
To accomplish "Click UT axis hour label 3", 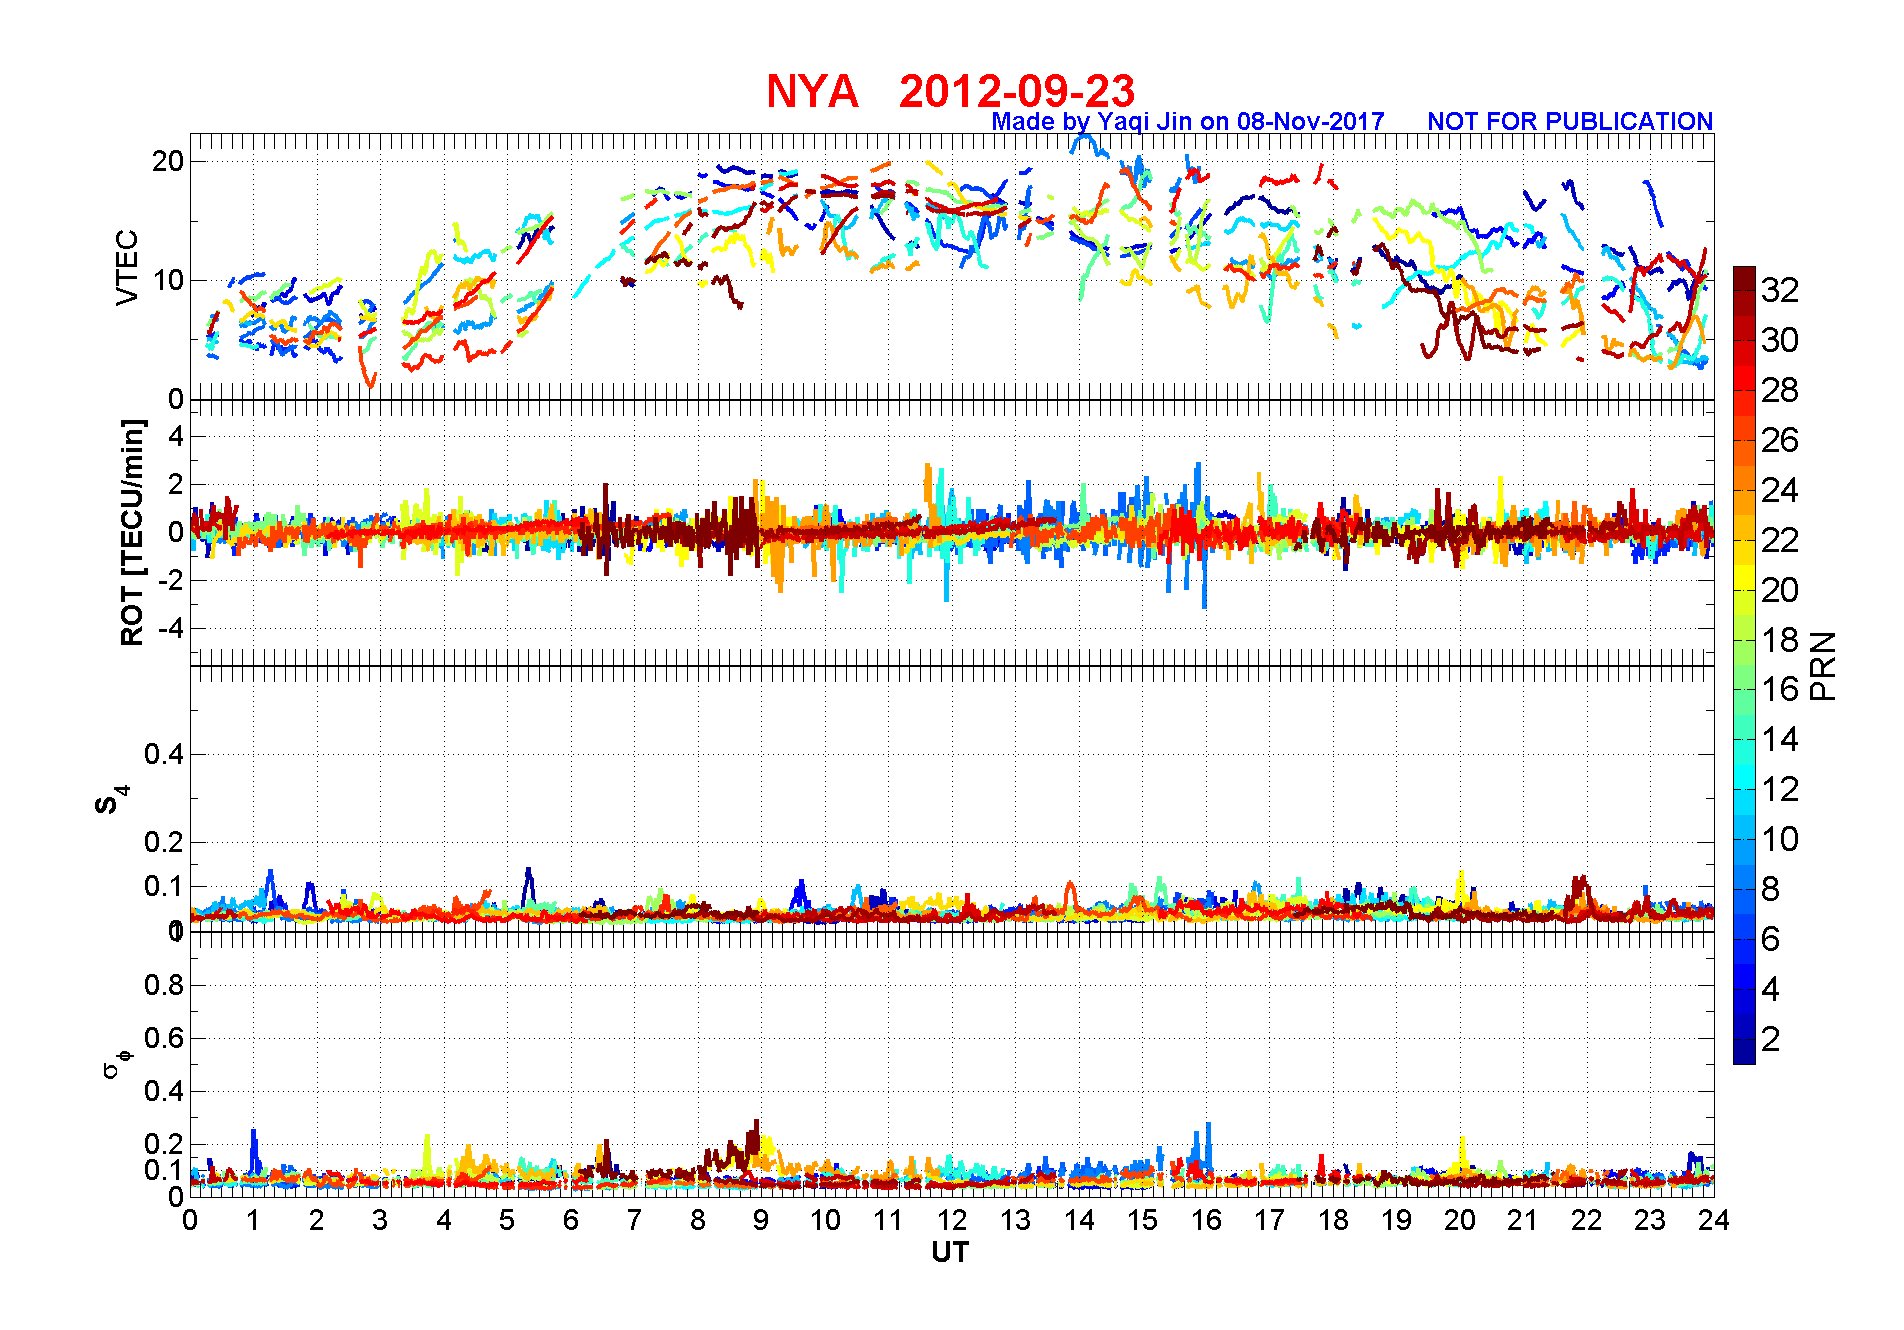I will tap(380, 1220).
